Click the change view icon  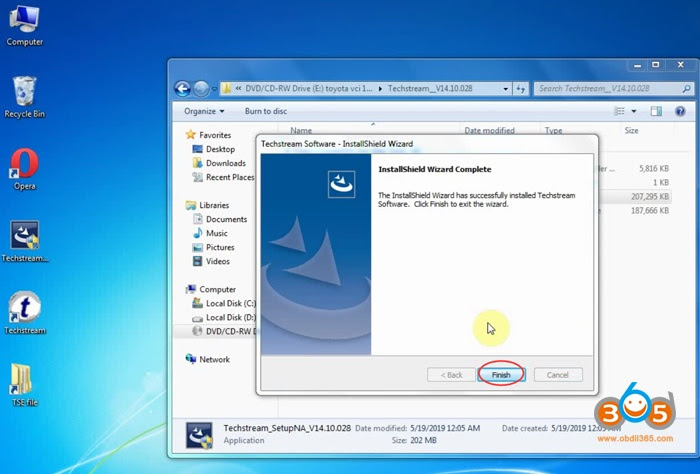point(619,111)
